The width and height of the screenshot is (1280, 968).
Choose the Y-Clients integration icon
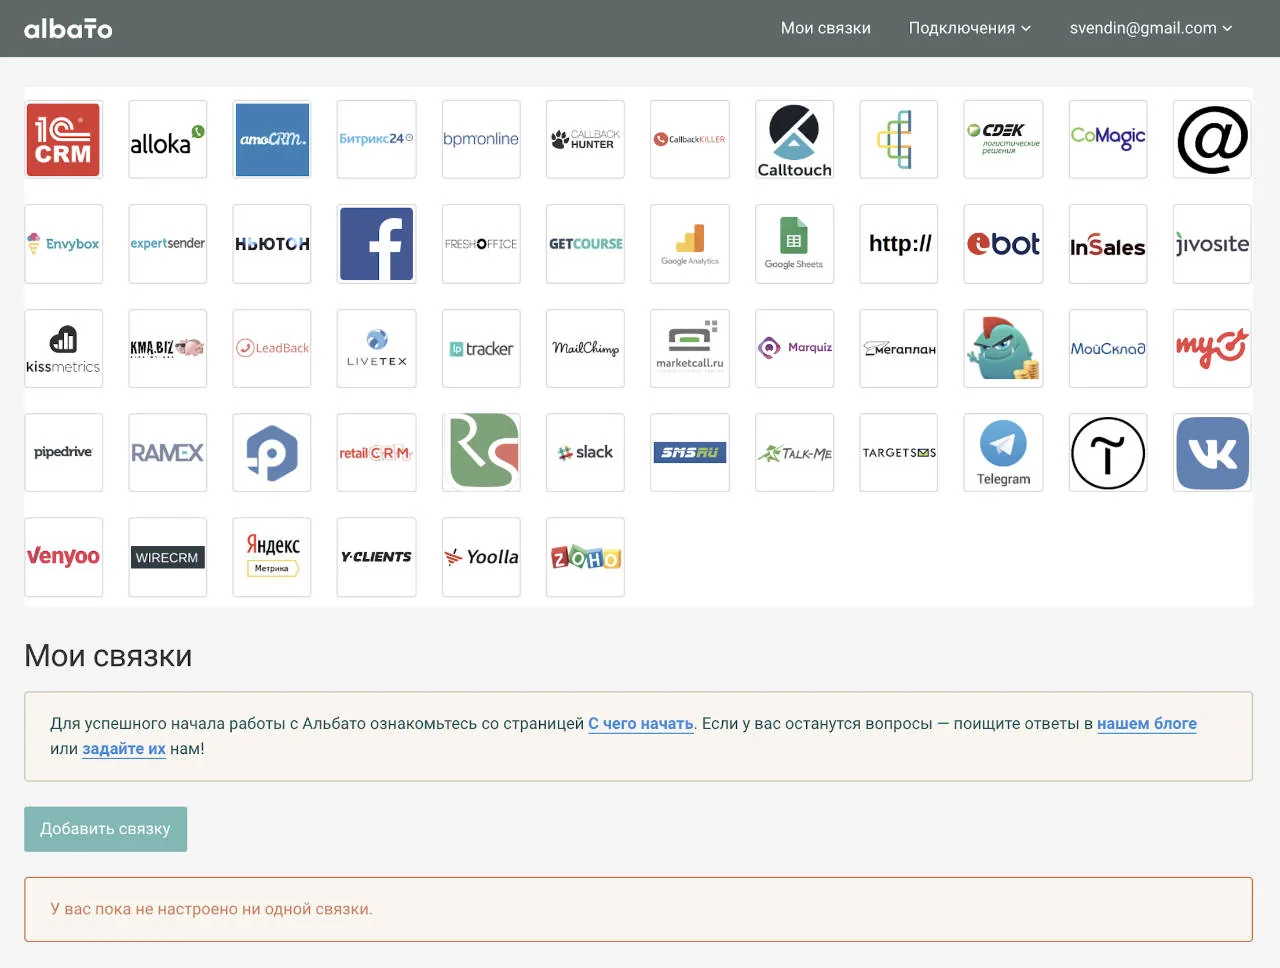(x=376, y=557)
